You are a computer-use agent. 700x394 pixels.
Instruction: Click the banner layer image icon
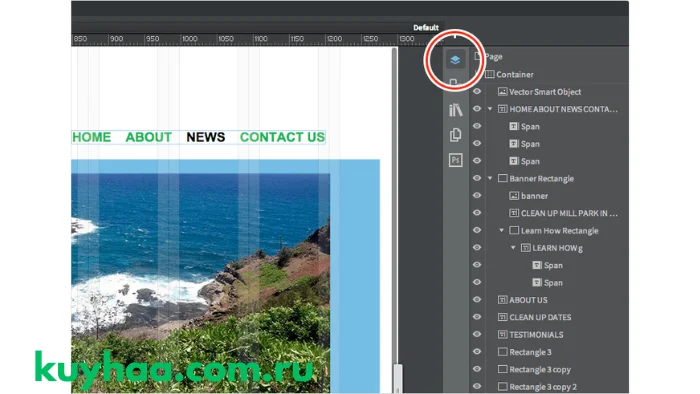point(514,196)
